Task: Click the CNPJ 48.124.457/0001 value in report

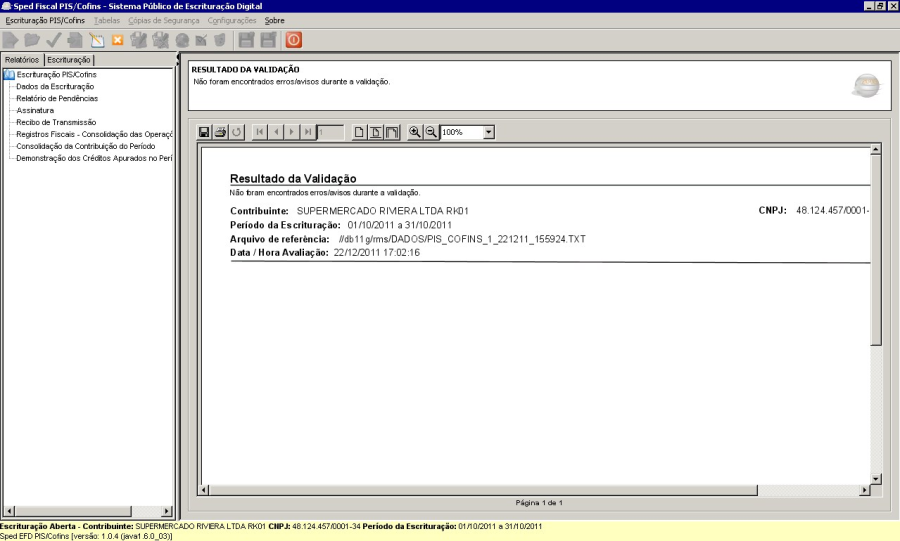Action: [832, 211]
